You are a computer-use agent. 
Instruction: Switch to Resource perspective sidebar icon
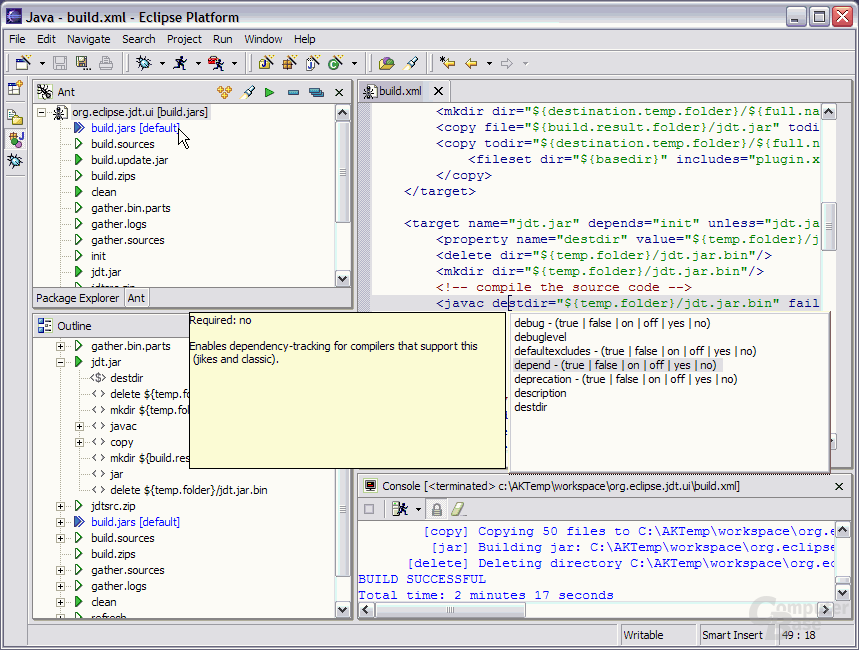pyautogui.click(x=15, y=116)
